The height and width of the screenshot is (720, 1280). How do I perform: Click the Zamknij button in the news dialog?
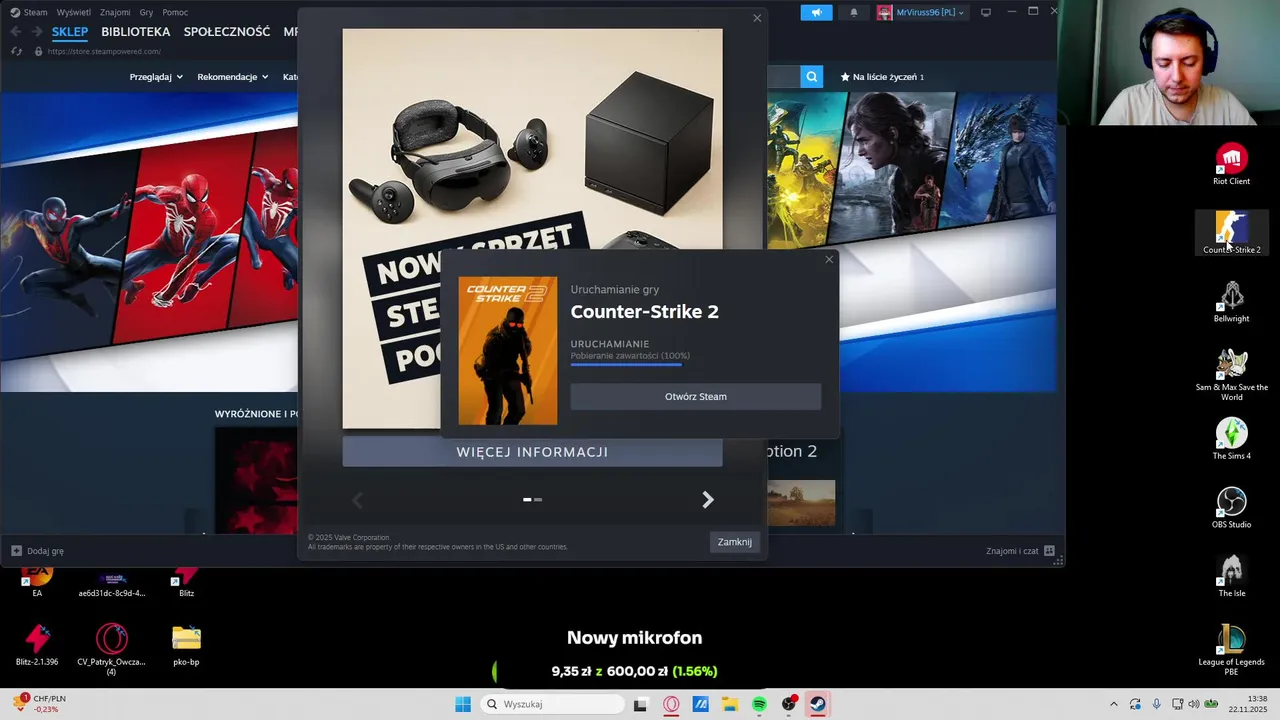734,542
